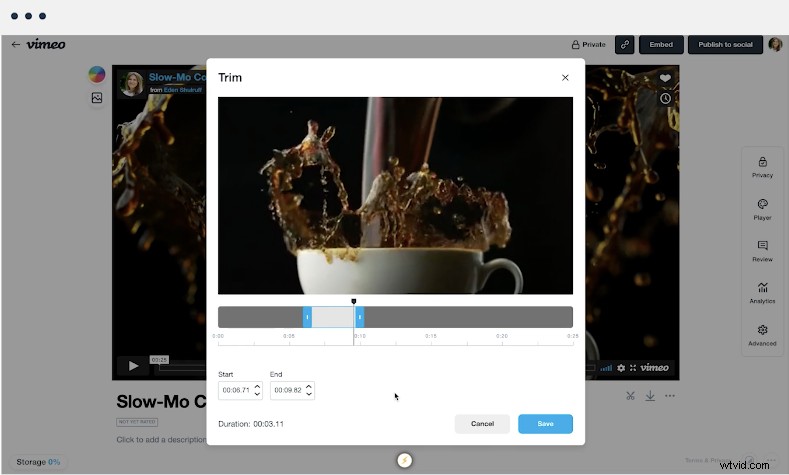This screenshot has width=789, height=475.
Task: Open the Privacy side panel
Action: (x=762, y=168)
